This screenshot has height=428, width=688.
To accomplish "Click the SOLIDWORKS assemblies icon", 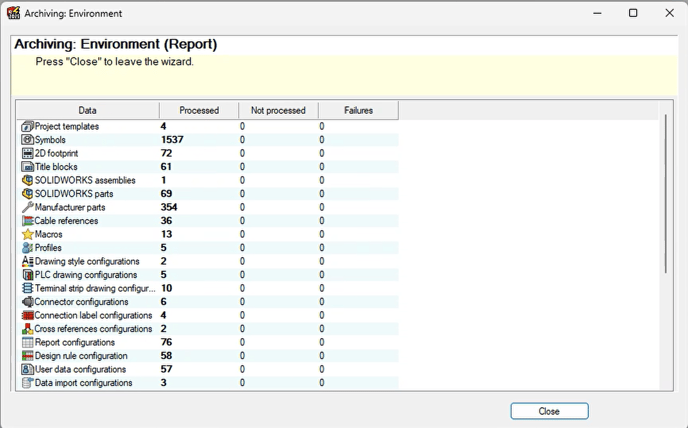I will [27, 180].
